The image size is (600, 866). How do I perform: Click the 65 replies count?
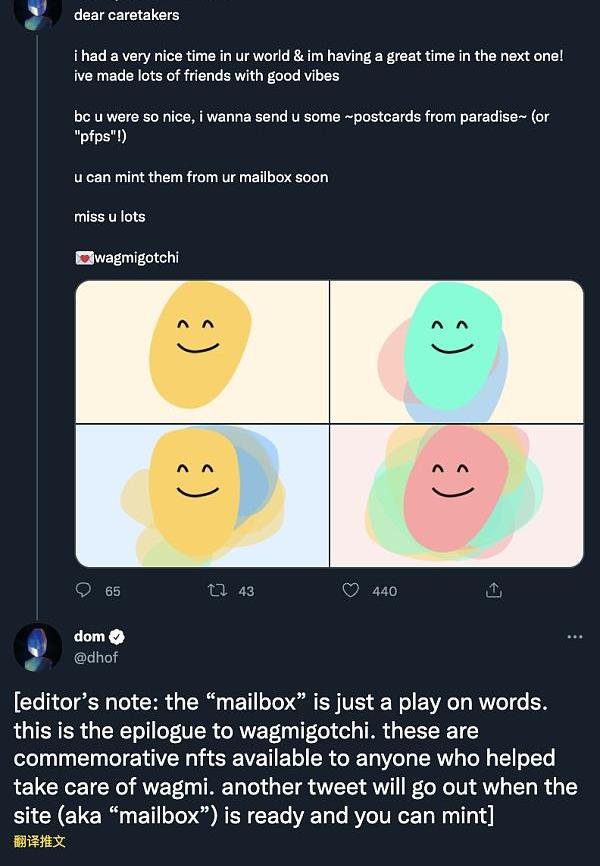click(x=112, y=591)
